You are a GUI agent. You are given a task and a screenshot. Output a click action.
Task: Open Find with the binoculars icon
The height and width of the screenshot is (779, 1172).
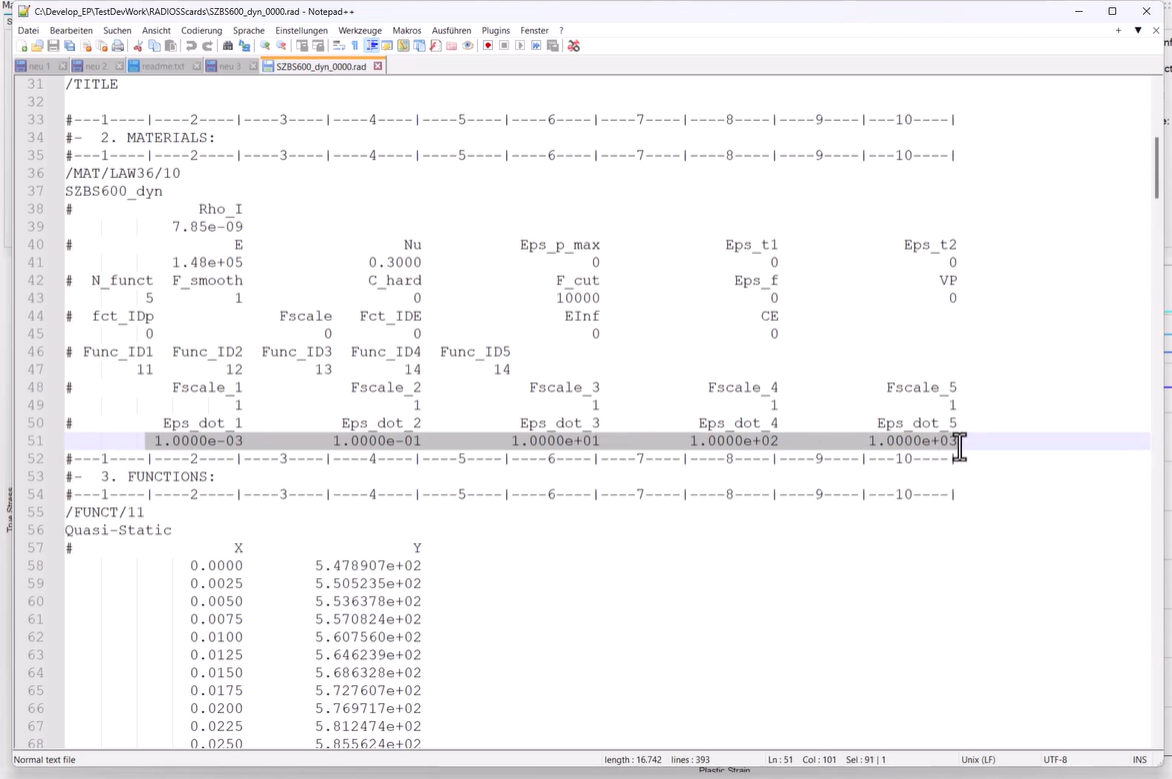point(228,46)
